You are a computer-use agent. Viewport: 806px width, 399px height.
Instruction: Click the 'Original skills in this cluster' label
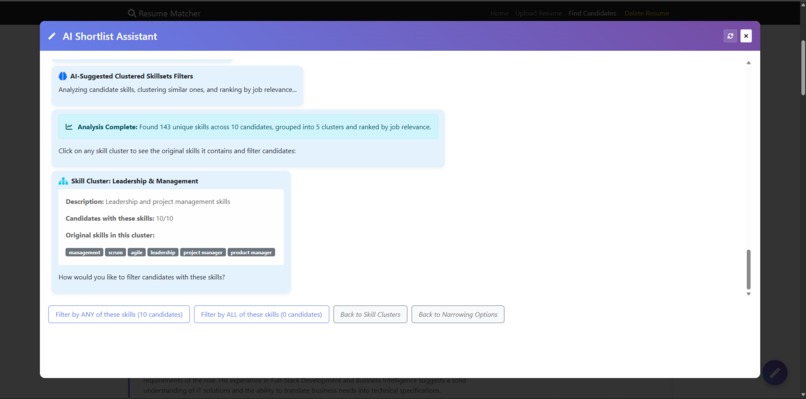pyautogui.click(x=110, y=235)
